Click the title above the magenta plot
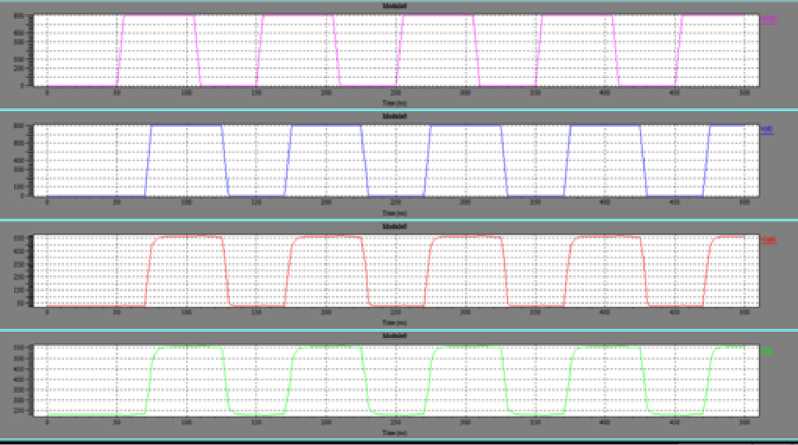 394,6
